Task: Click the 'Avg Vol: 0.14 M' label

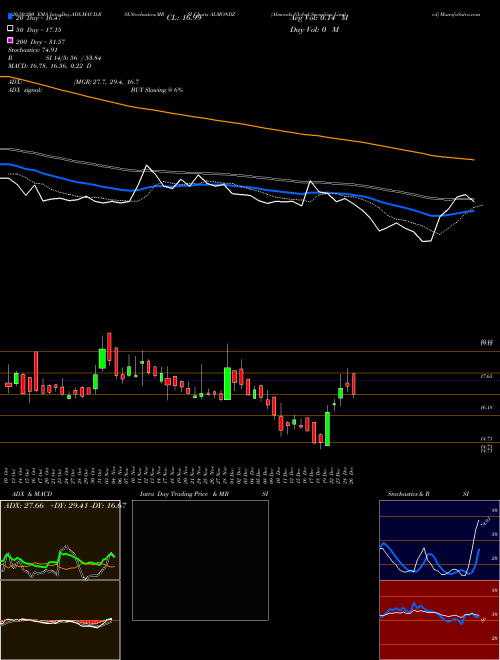Action: pos(319,18)
